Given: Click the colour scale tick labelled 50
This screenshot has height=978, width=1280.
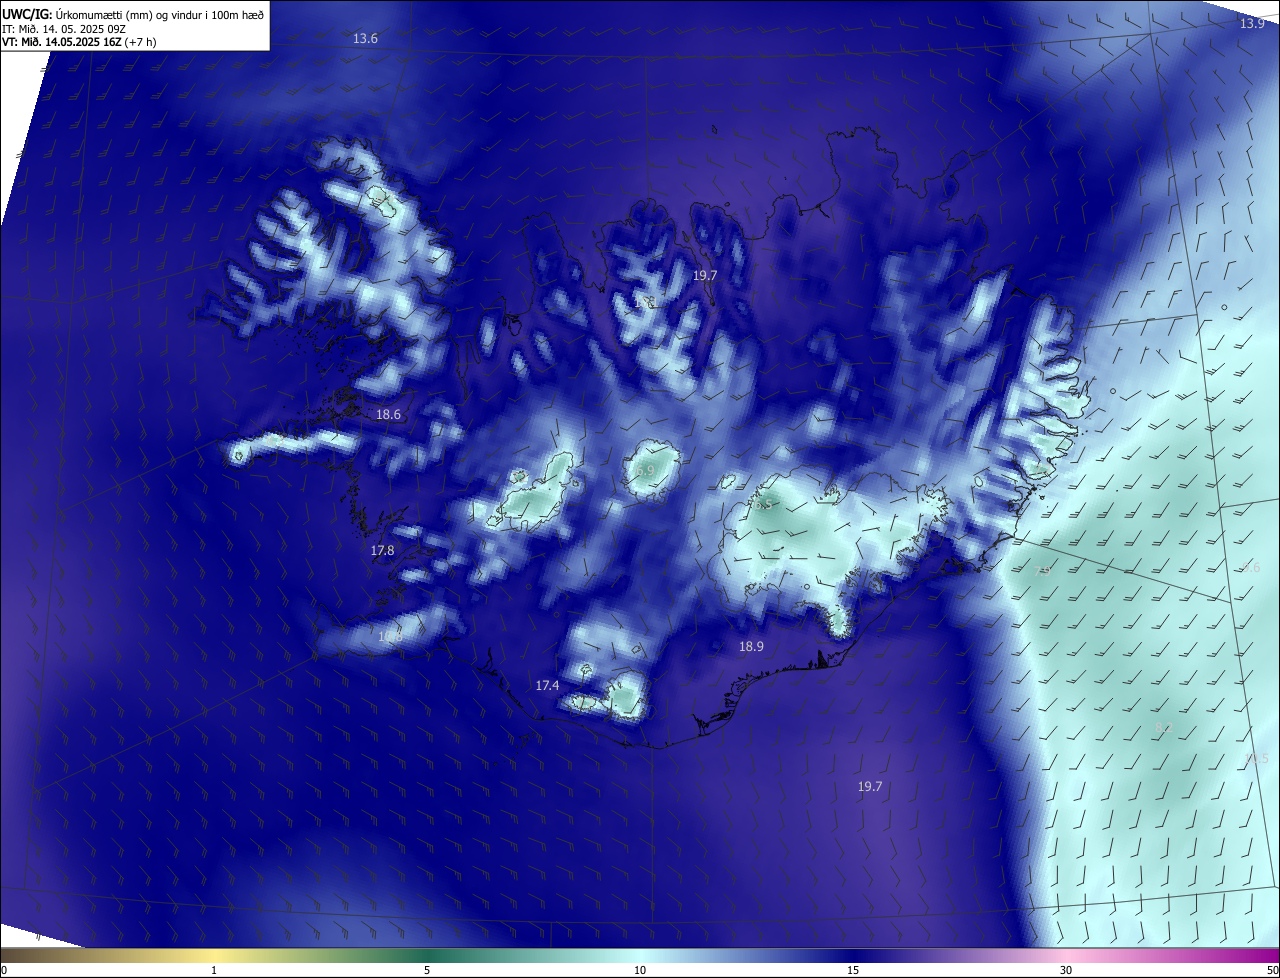Looking at the screenshot, I should click(x=1272, y=970).
